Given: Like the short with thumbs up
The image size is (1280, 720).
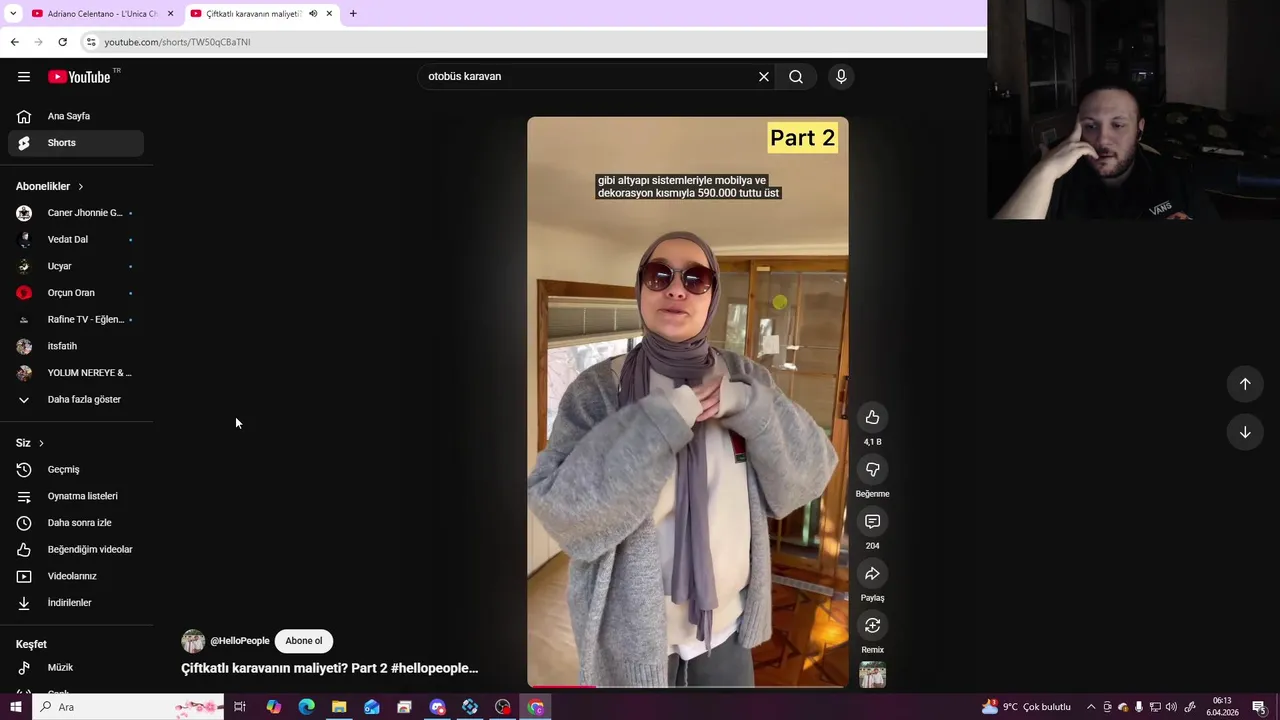Looking at the screenshot, I should point(872,417).
